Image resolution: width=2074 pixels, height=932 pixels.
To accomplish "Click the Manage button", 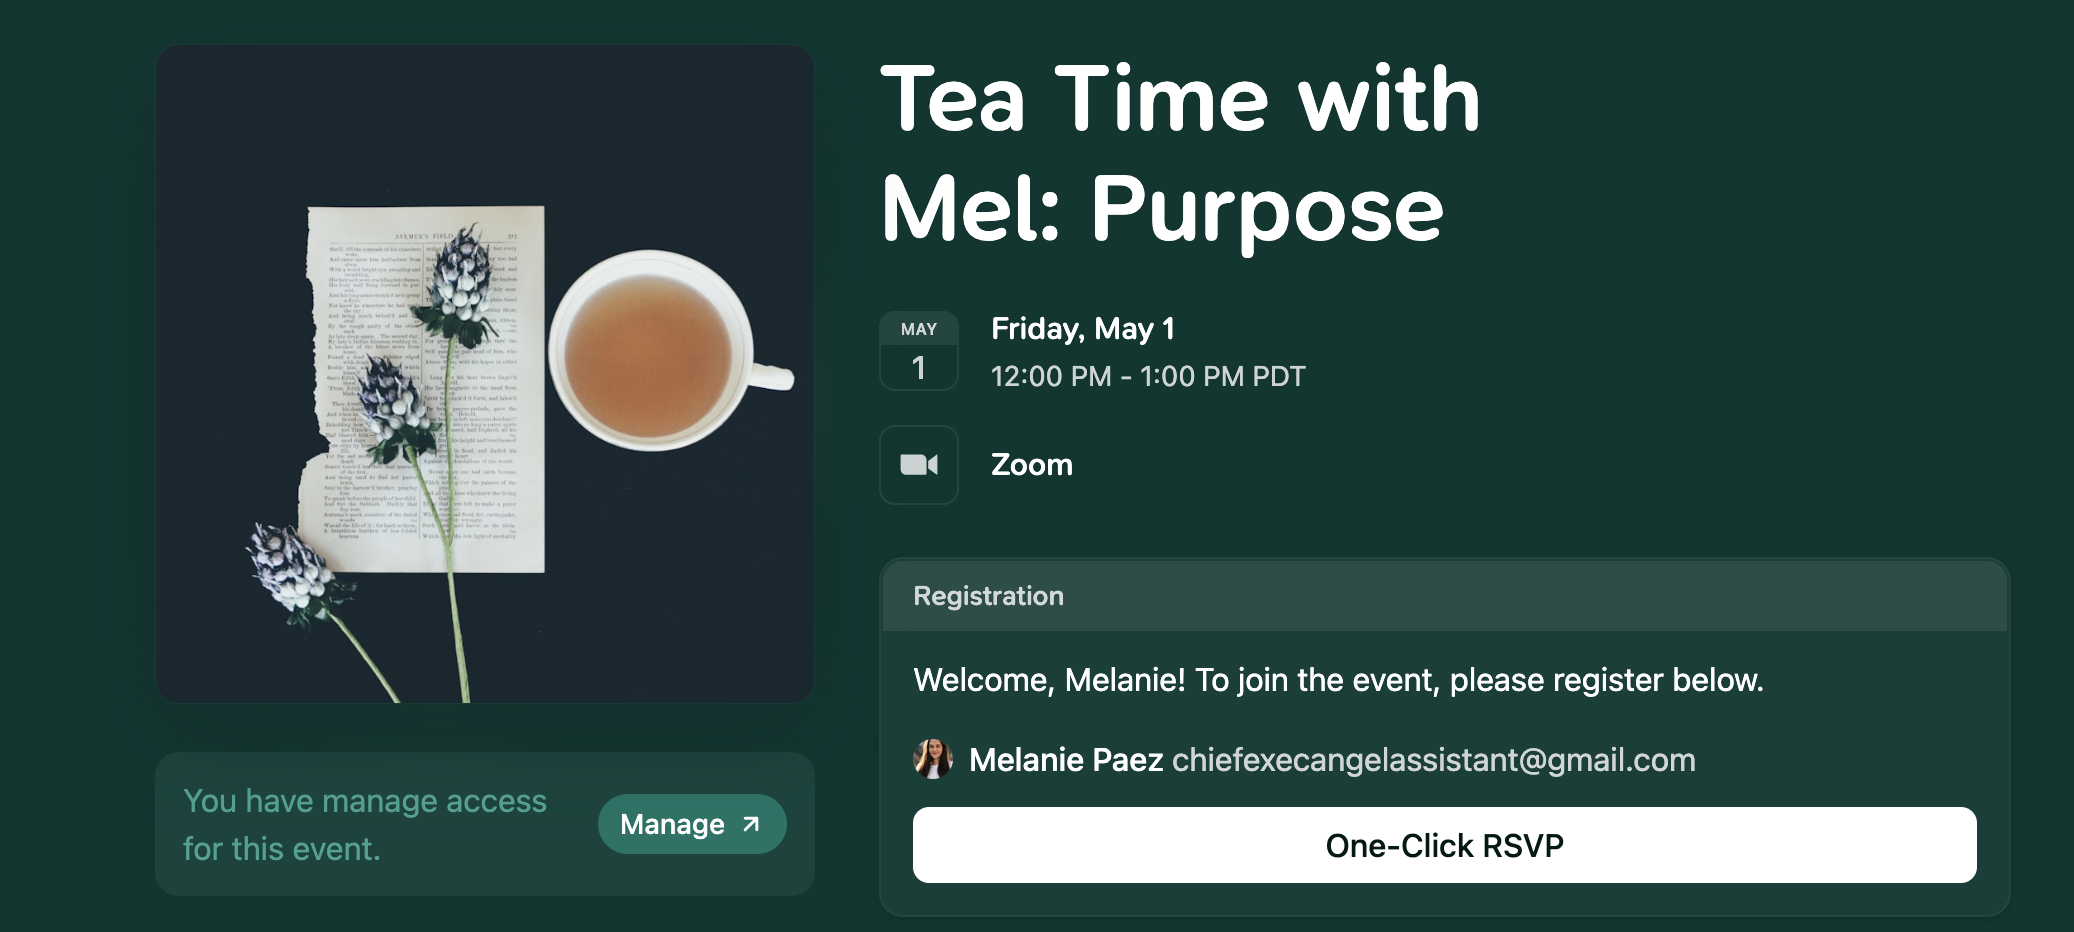I will point(692,824).
